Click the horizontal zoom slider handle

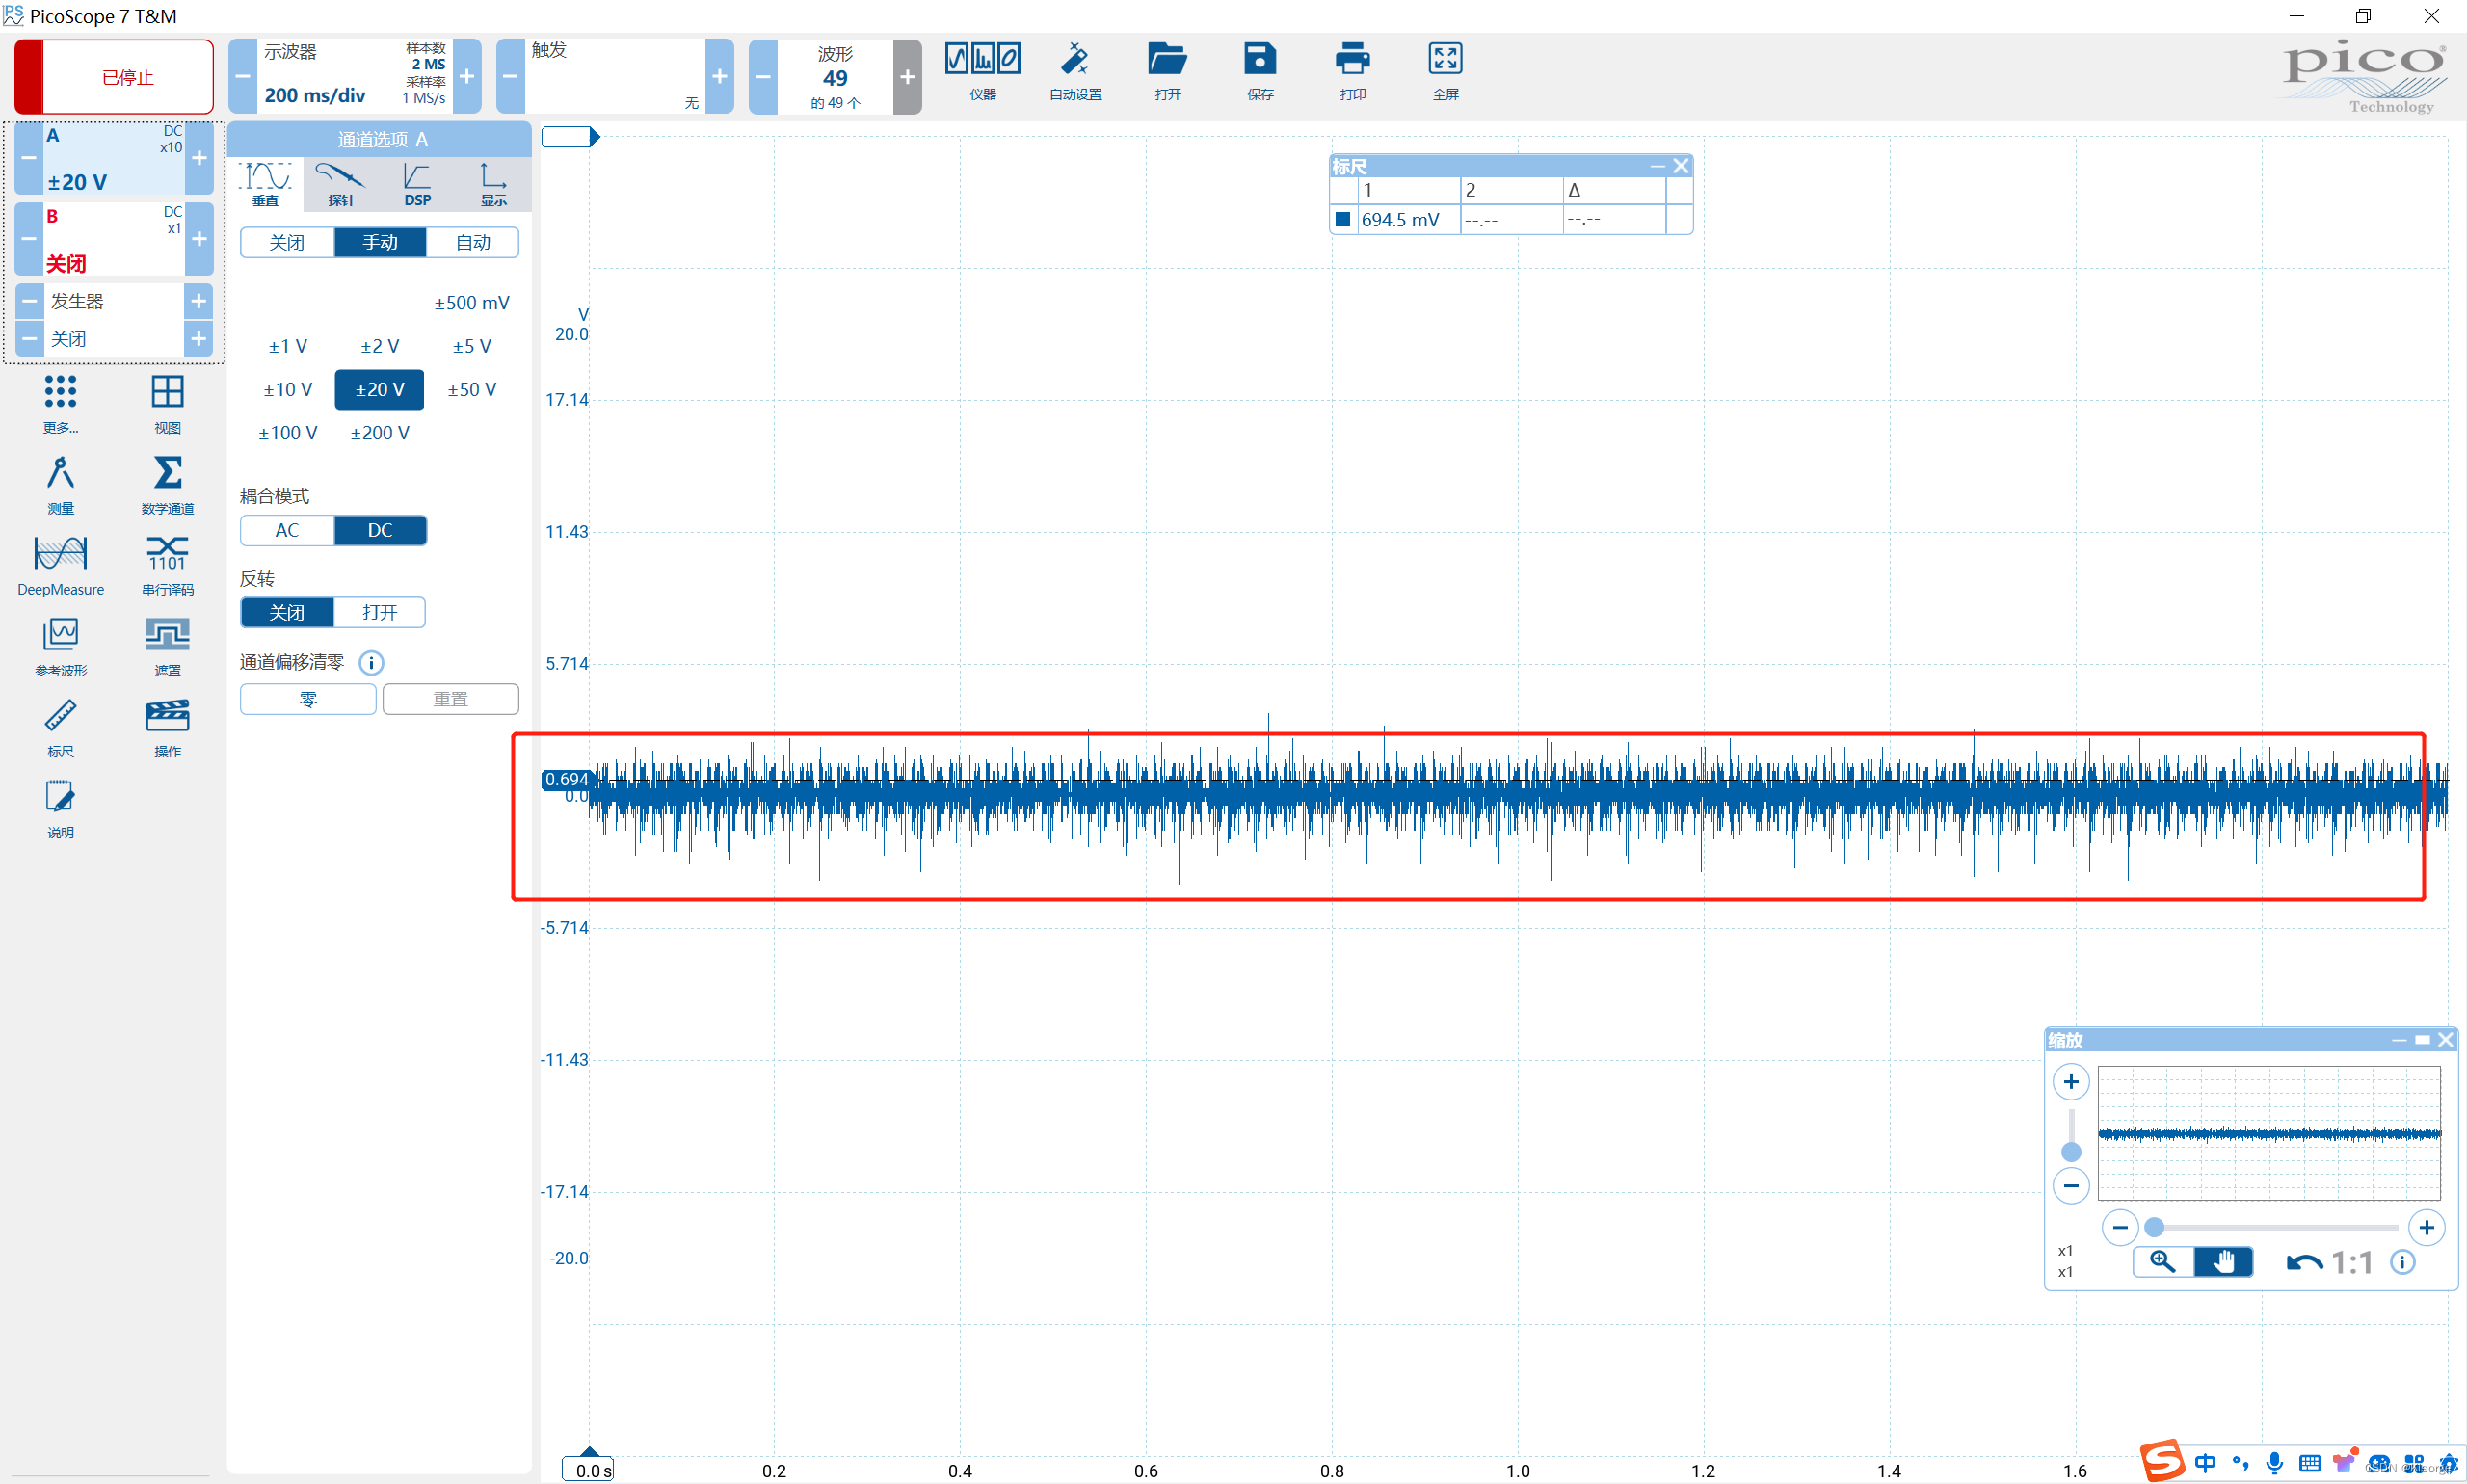pos(2155,1227)
